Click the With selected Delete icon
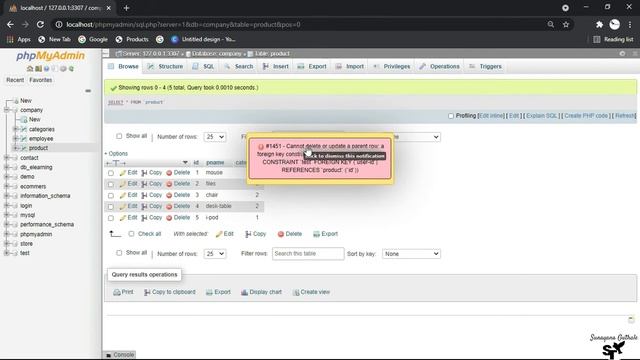This screenshot has width=640, height=360. tap(281, 234)
